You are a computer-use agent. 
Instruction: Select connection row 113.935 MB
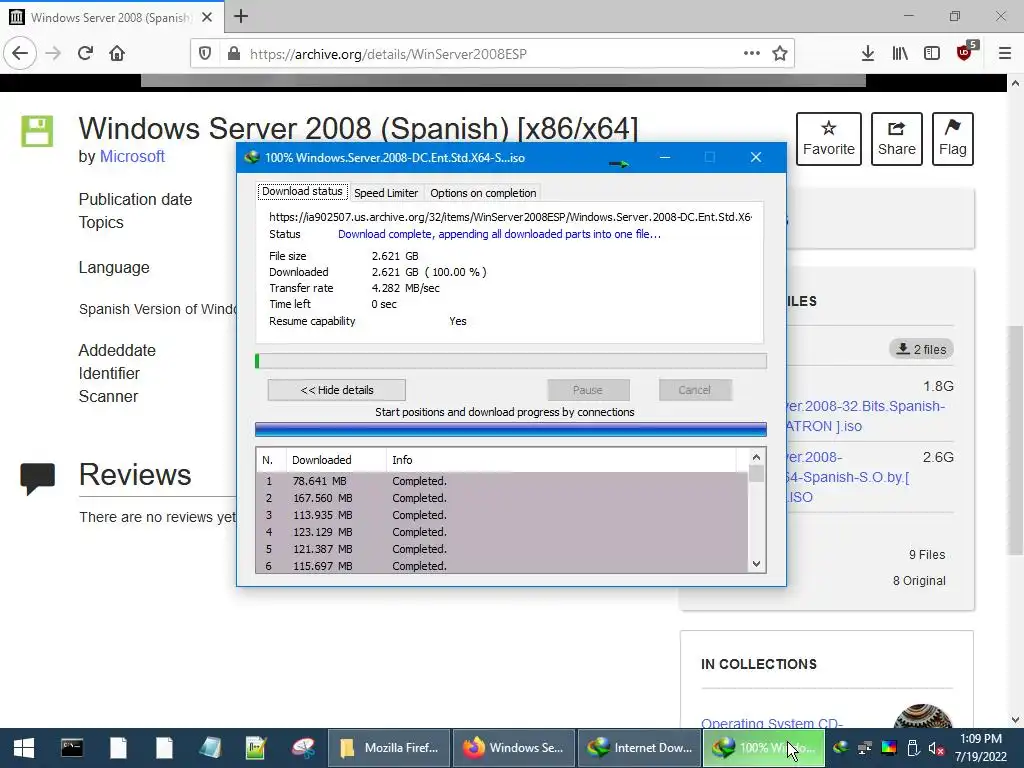pos(502,515)
